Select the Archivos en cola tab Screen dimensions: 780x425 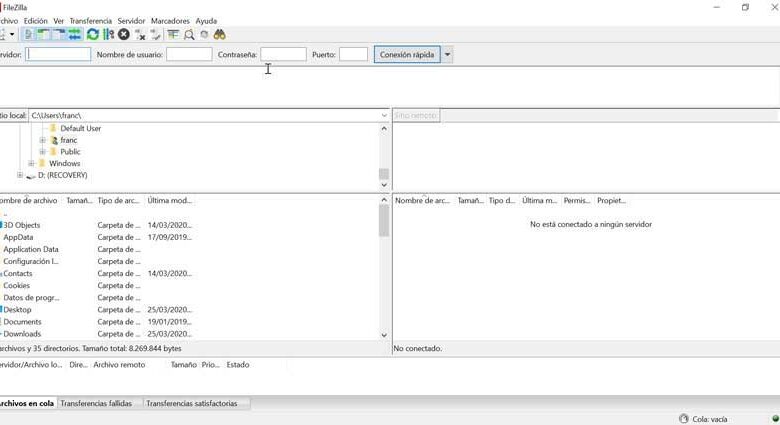(x=27, y=404)
